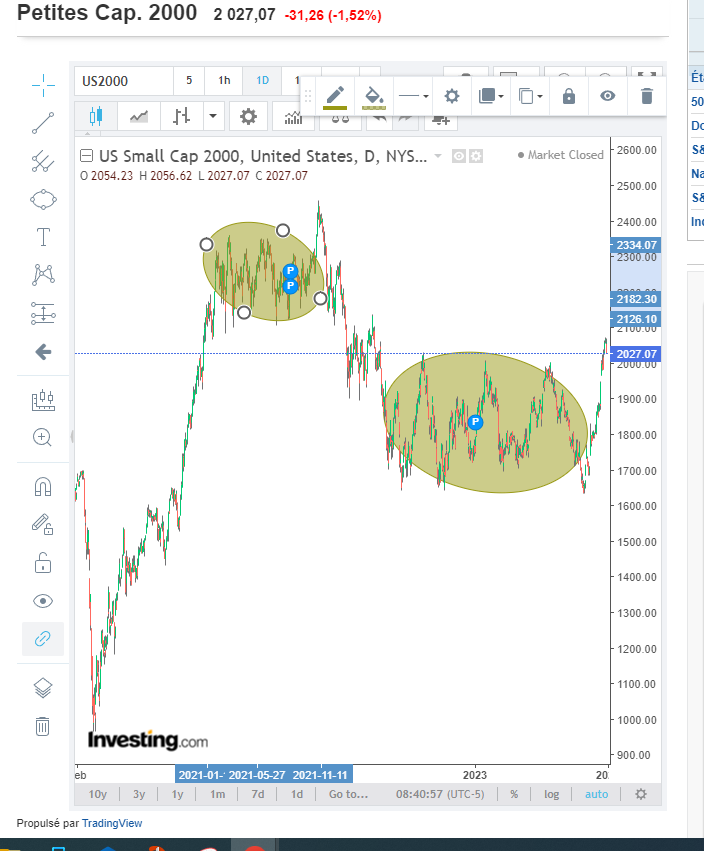Click the 2021-05-27 date axis label
Image resolution: width=704 pixels, height=851 pixels.
coord(257,774)
